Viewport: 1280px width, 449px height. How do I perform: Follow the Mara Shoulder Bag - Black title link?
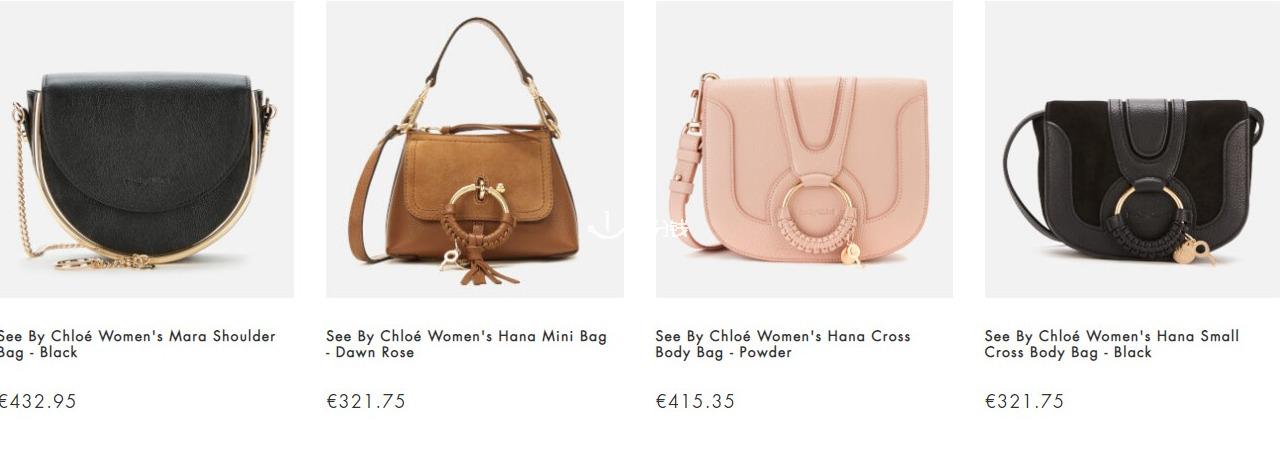click(x=138, y=344)
